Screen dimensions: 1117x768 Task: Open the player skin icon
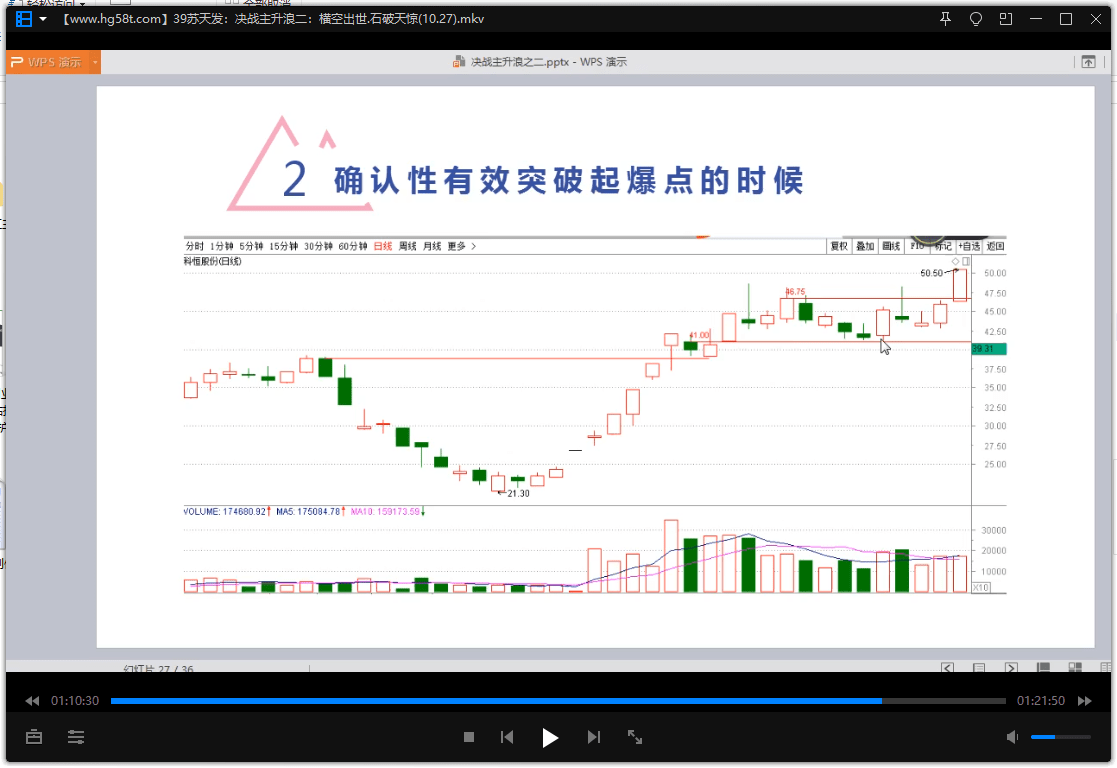(x=976, y=19)
